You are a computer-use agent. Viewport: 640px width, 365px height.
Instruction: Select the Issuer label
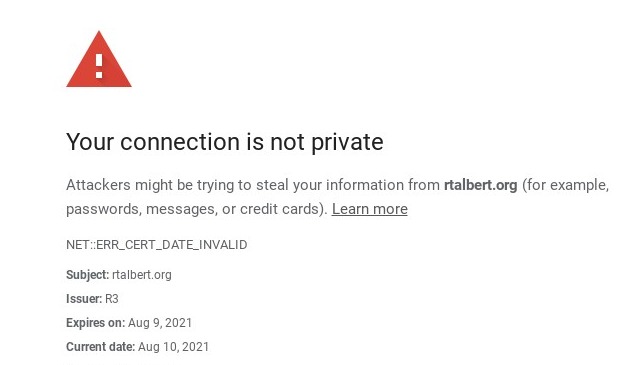coord(84,299)
